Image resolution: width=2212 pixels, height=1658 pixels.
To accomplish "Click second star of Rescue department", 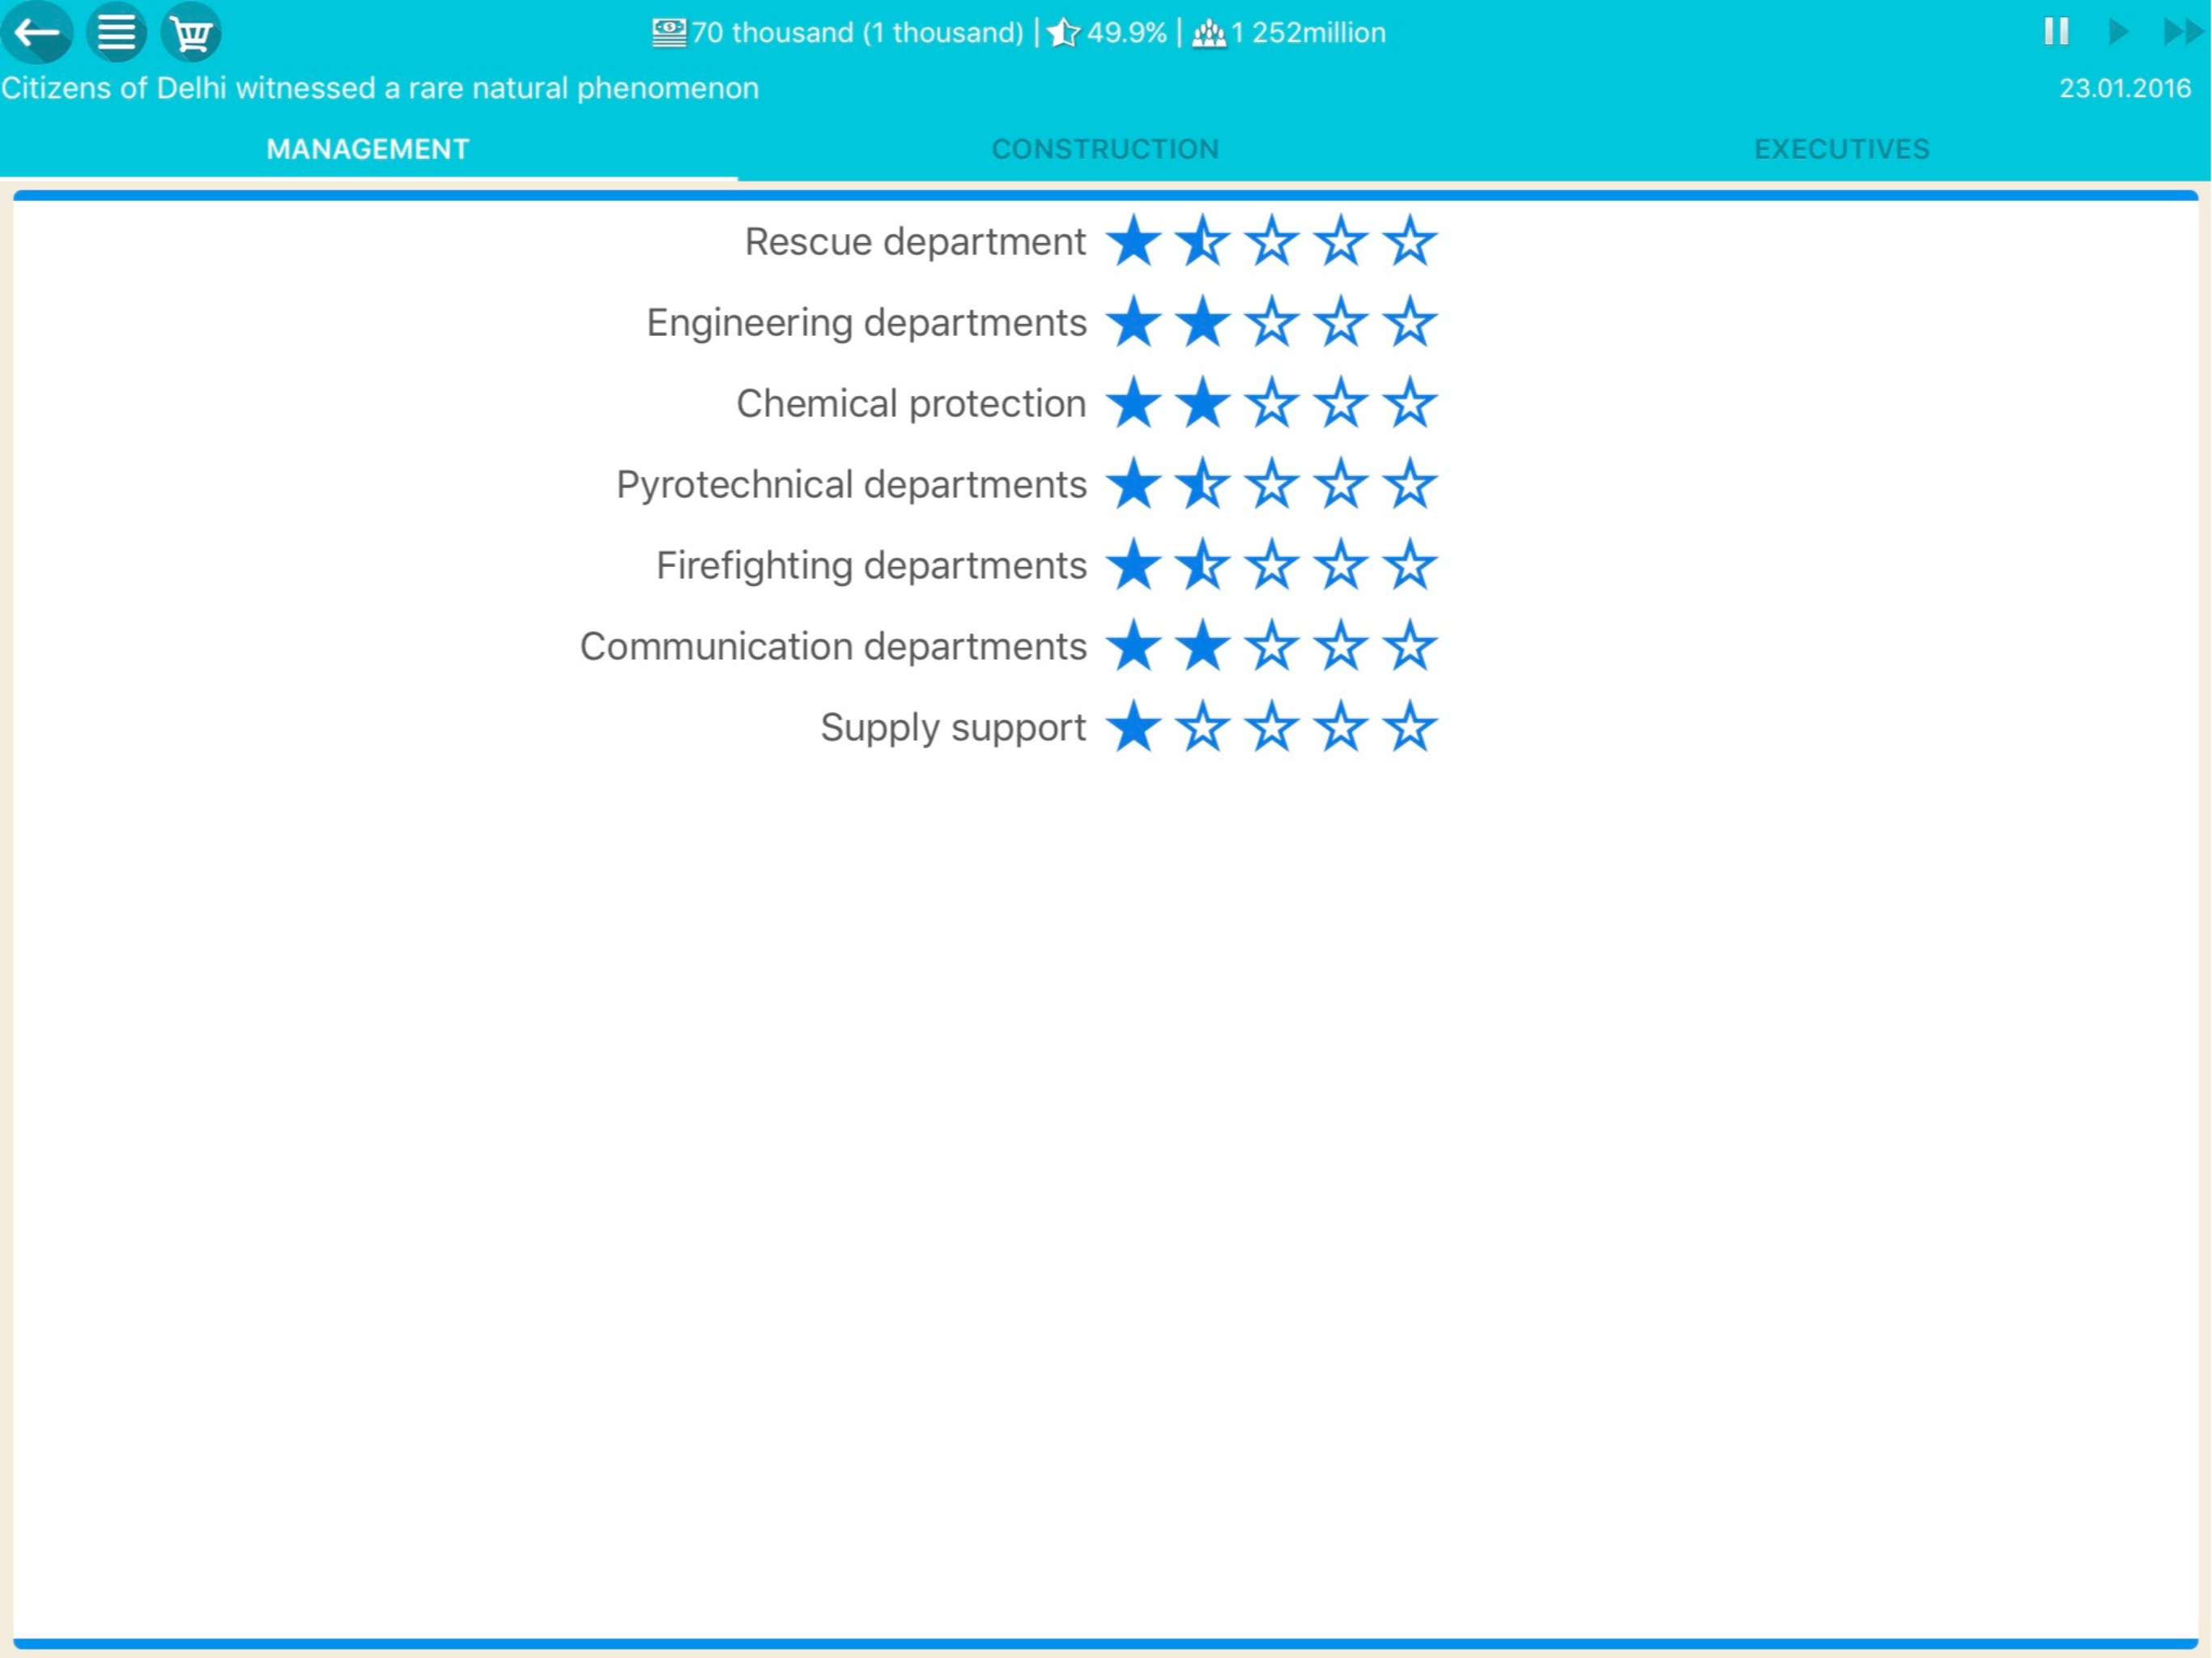I will [1202, 242].
